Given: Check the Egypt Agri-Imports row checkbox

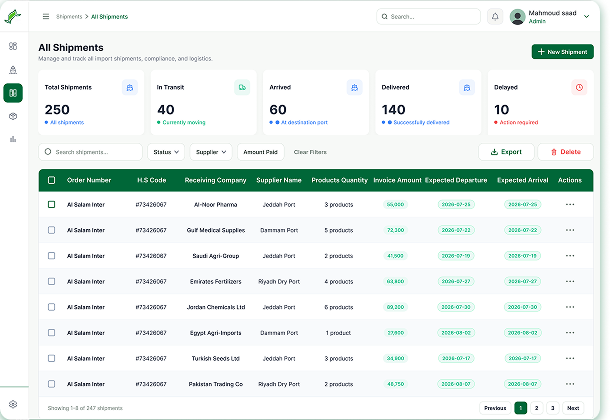Looking at the screenshot, I should [x=51, y=333].
